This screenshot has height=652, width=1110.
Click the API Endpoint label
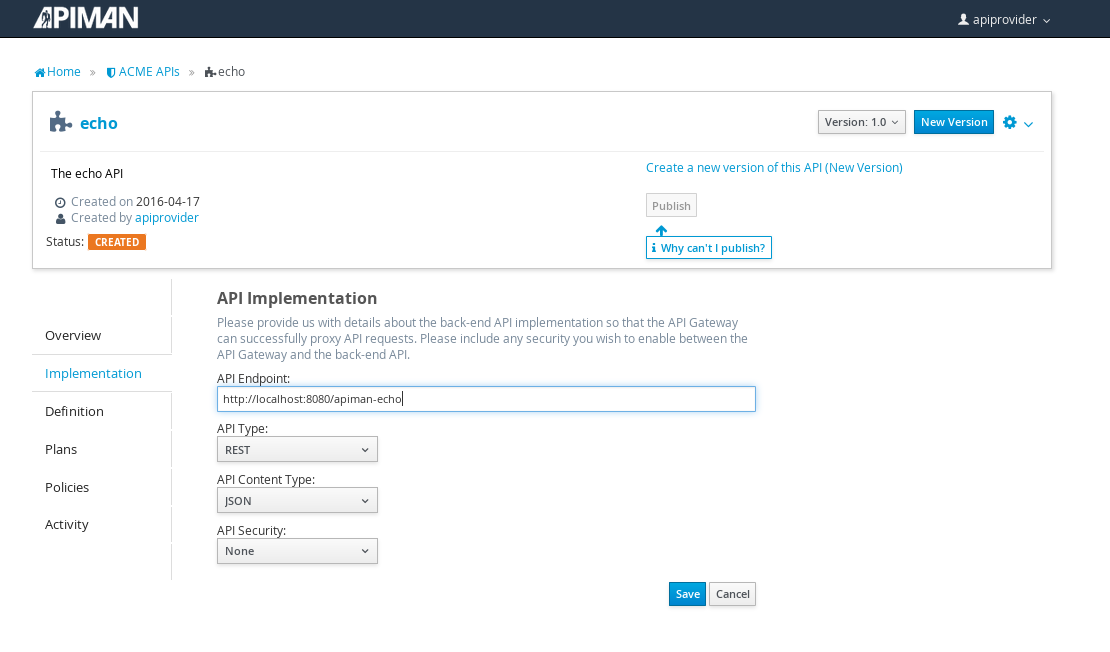(253, 379)
